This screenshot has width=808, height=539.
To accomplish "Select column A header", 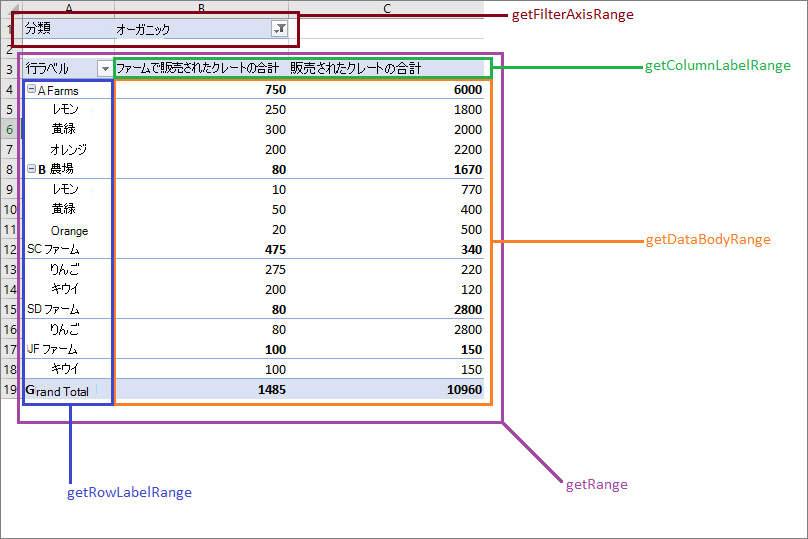I will click(67, 9).
